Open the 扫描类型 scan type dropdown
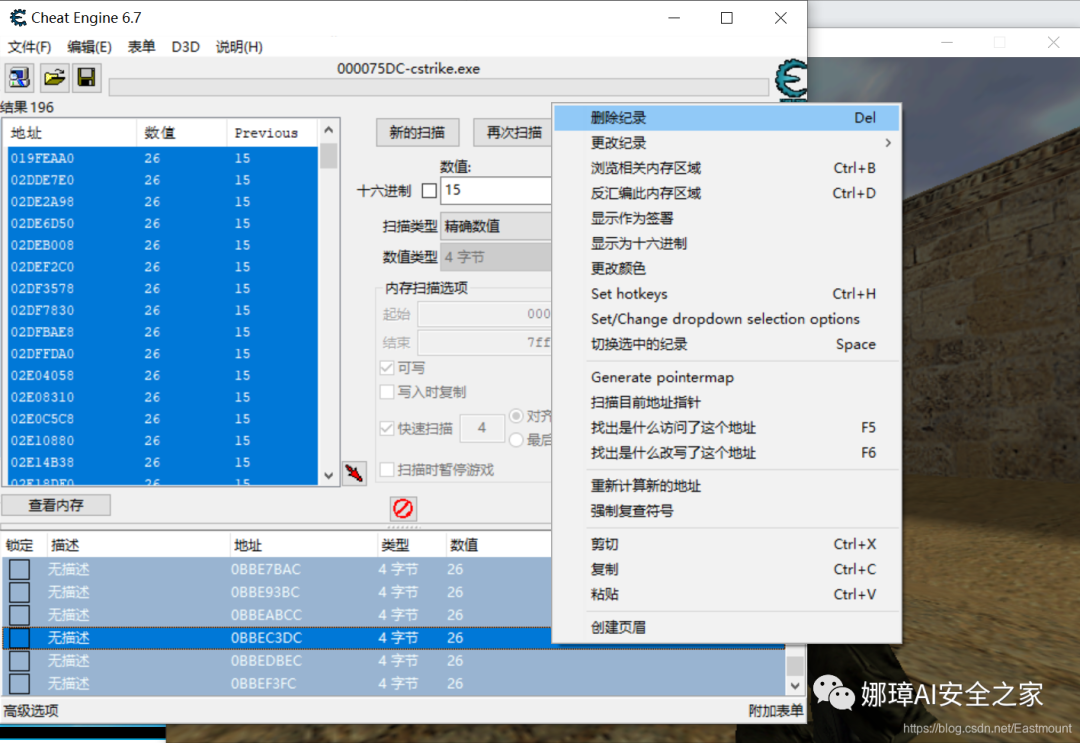 tap(496, 226)
